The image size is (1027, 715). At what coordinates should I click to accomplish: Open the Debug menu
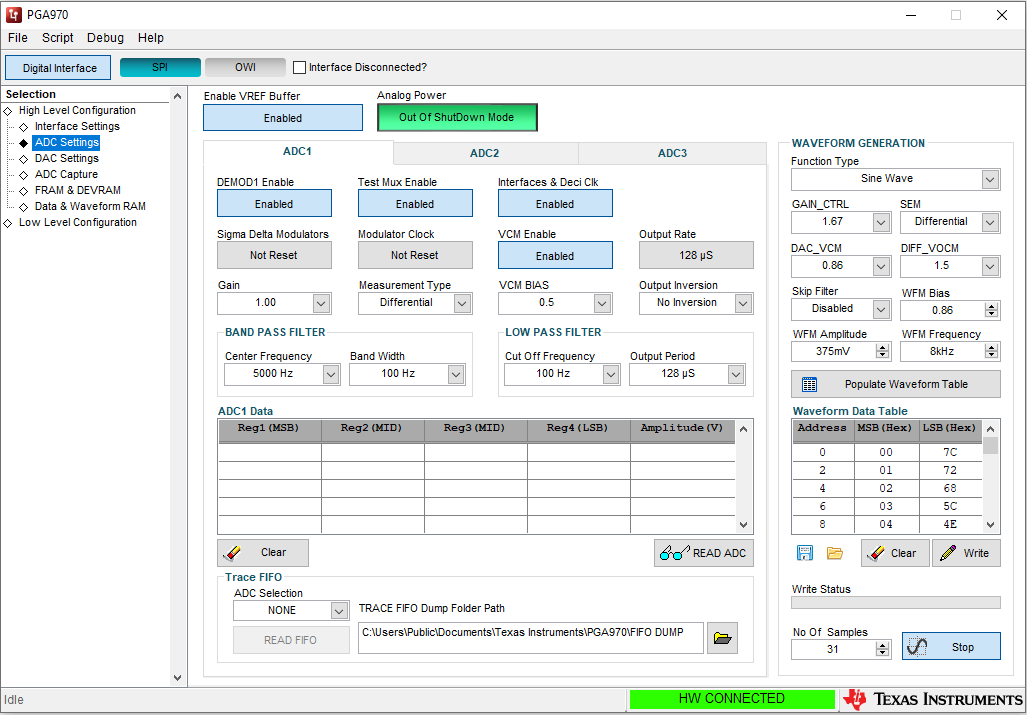[x=105, y=37]
